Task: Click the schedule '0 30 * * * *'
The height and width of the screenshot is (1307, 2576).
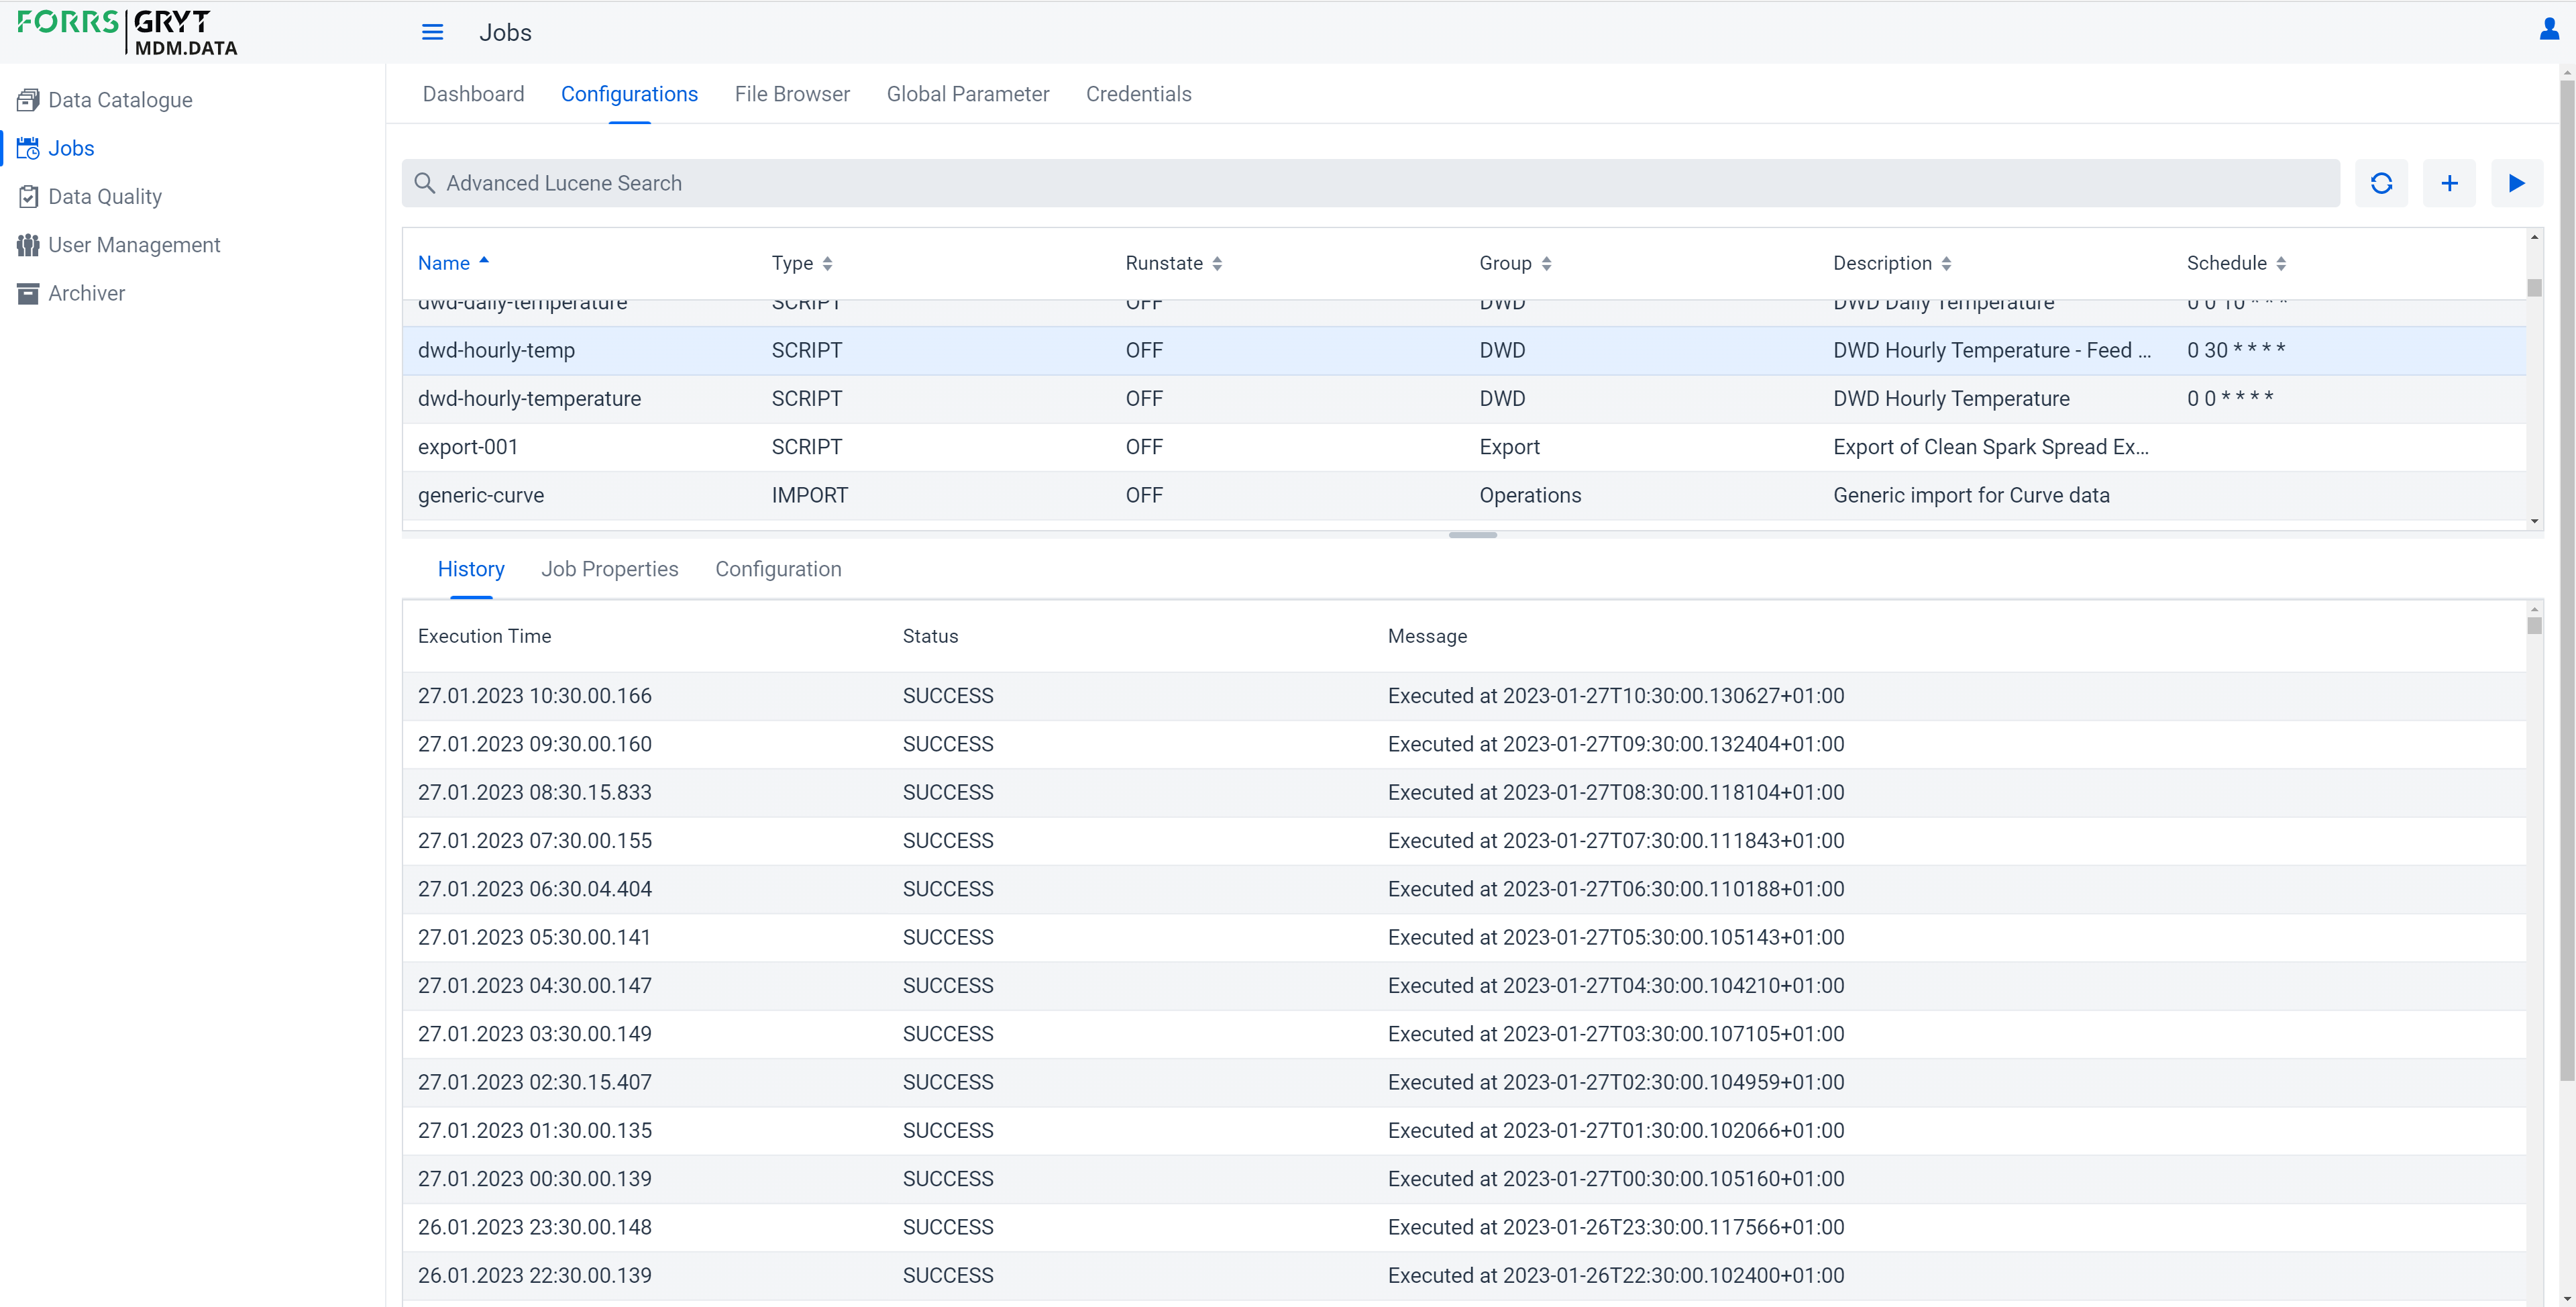Action: tap(2236, 350)
